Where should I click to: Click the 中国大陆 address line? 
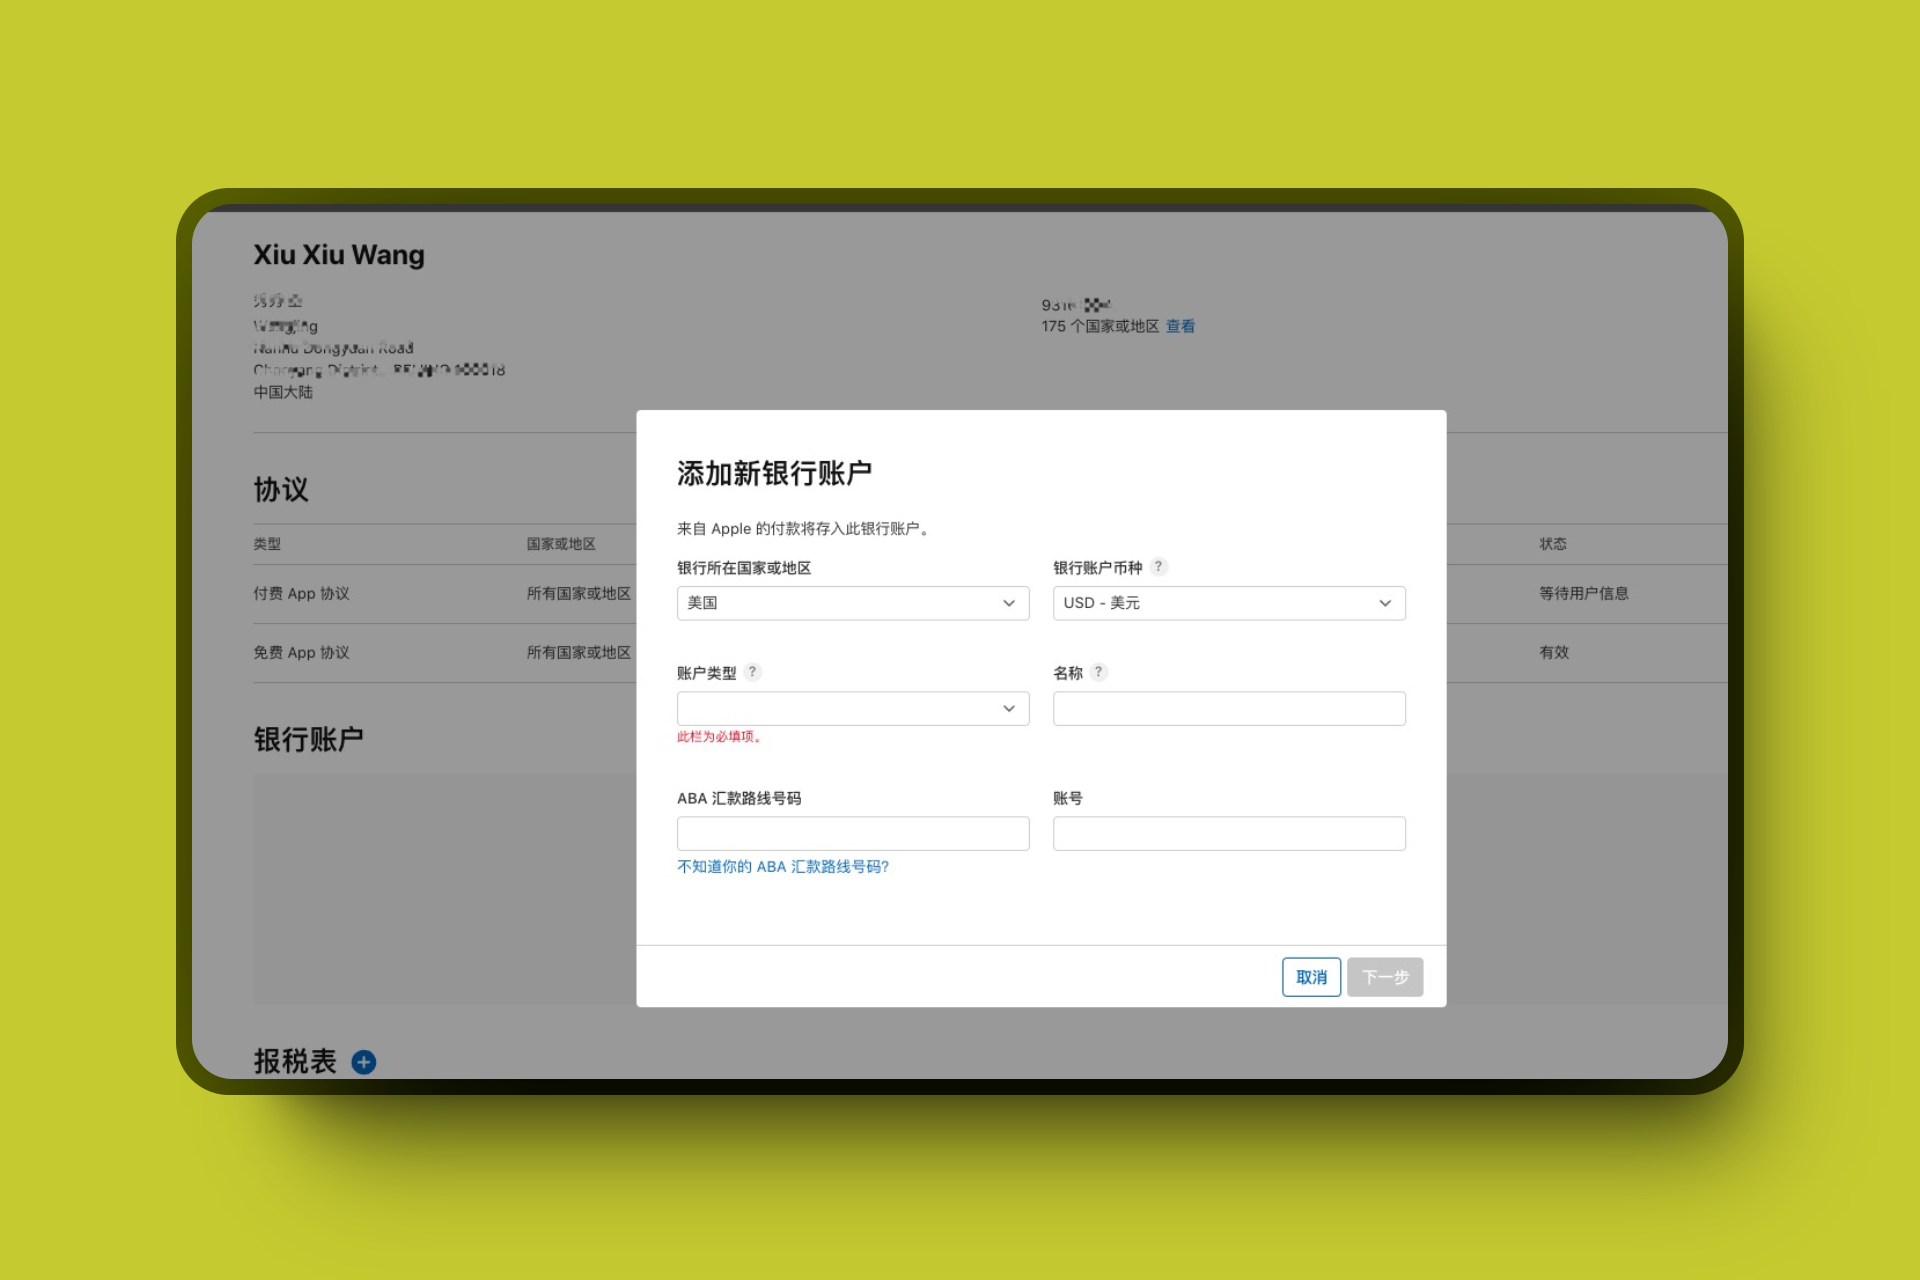click(283, 392)
